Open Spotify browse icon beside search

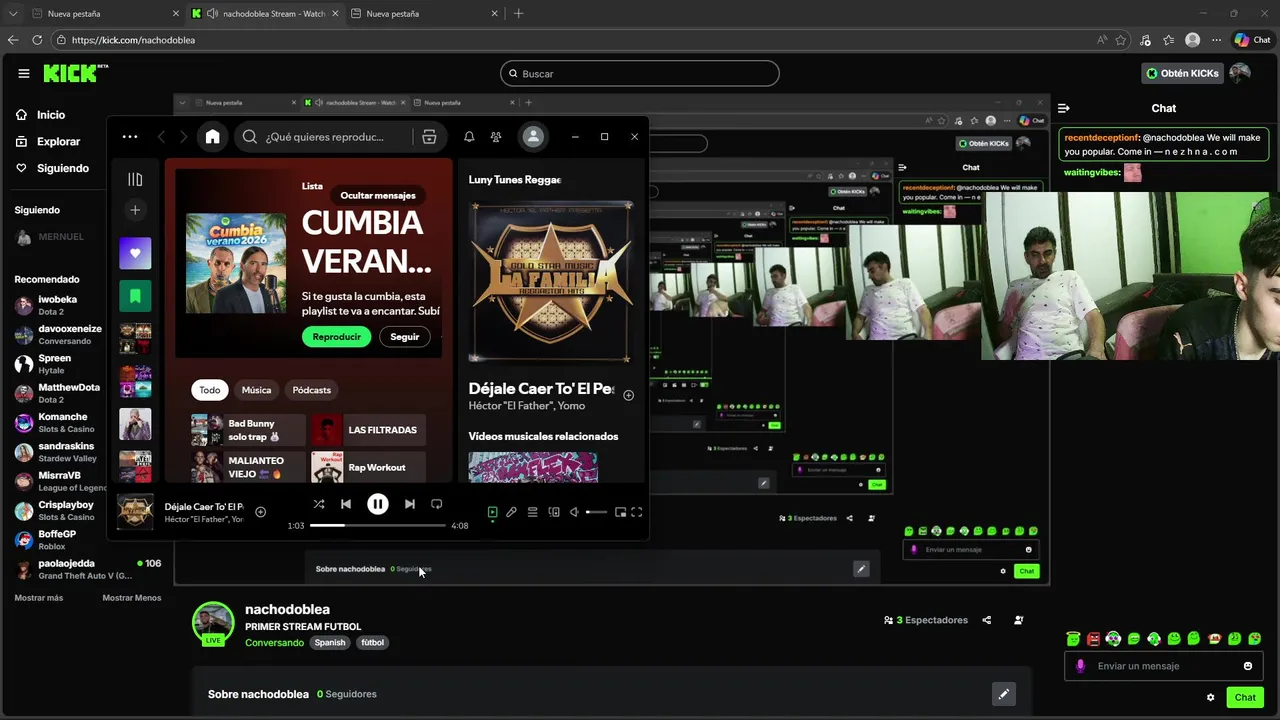[429, 137]
